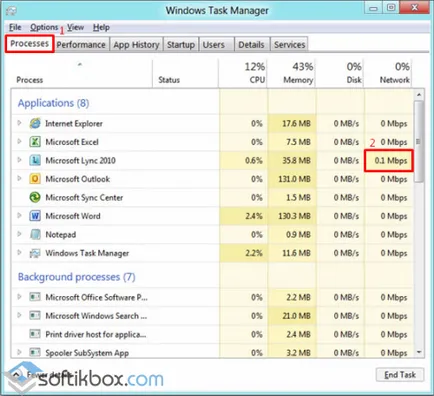Select the Print driver host row name
Image resolution: width=434 pixels, height=396 pixels.
[96, 334]
